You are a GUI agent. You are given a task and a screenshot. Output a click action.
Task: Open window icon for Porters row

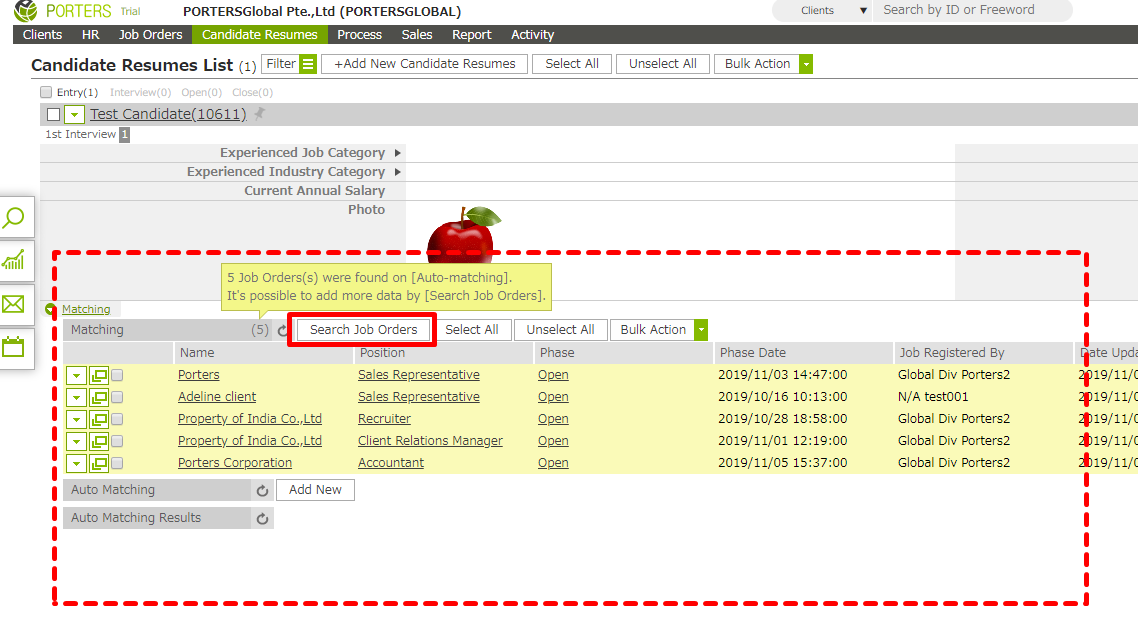coord(99,375)
